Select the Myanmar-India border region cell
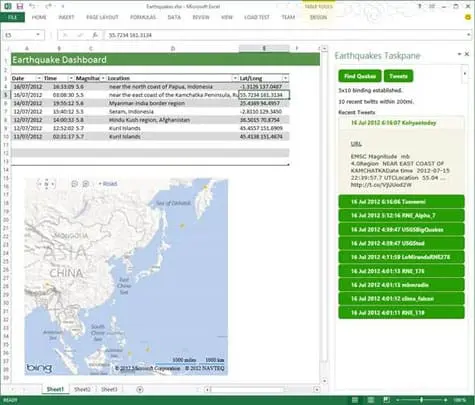Screen dimensions: 475x405 point(172,103)
